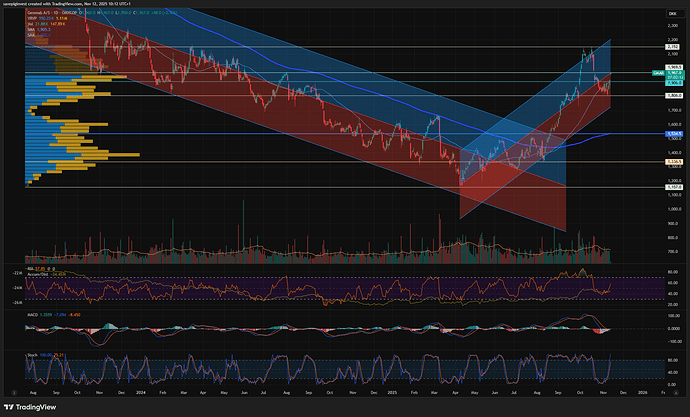Click the Stoch indicator legend label

click(x=34, y=353)
